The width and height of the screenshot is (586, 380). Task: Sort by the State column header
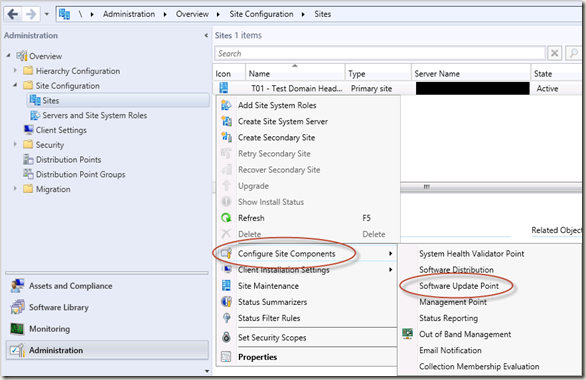pos(556,74)
